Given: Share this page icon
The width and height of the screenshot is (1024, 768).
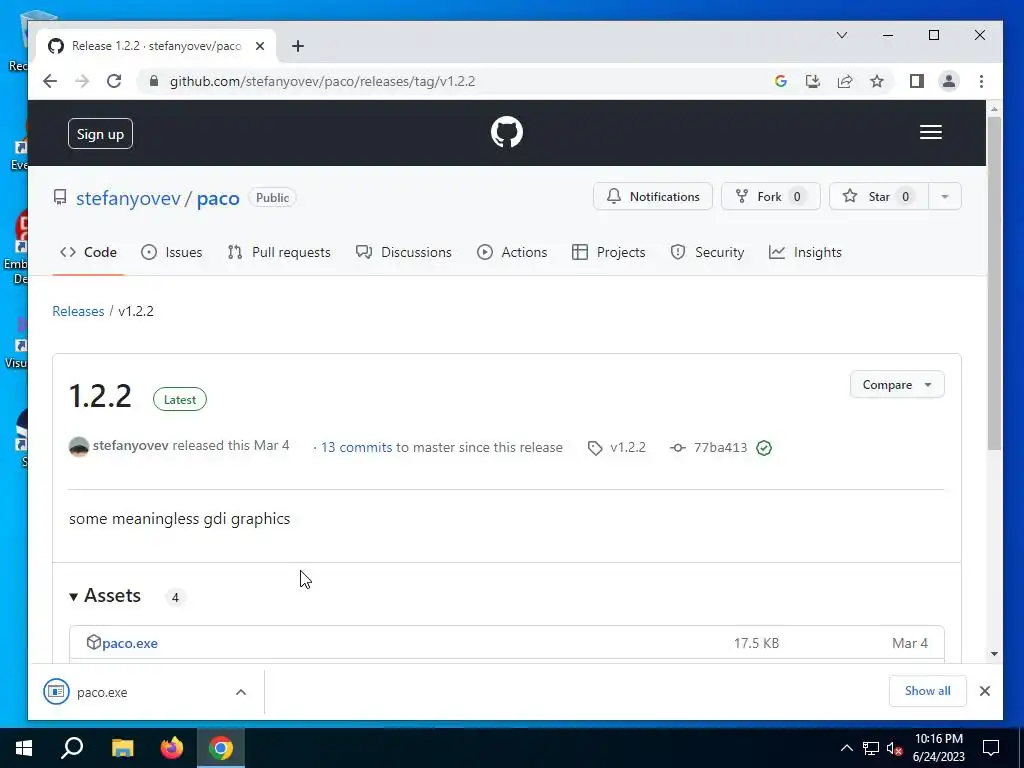Looking at the screenshot, I should 845,81.
